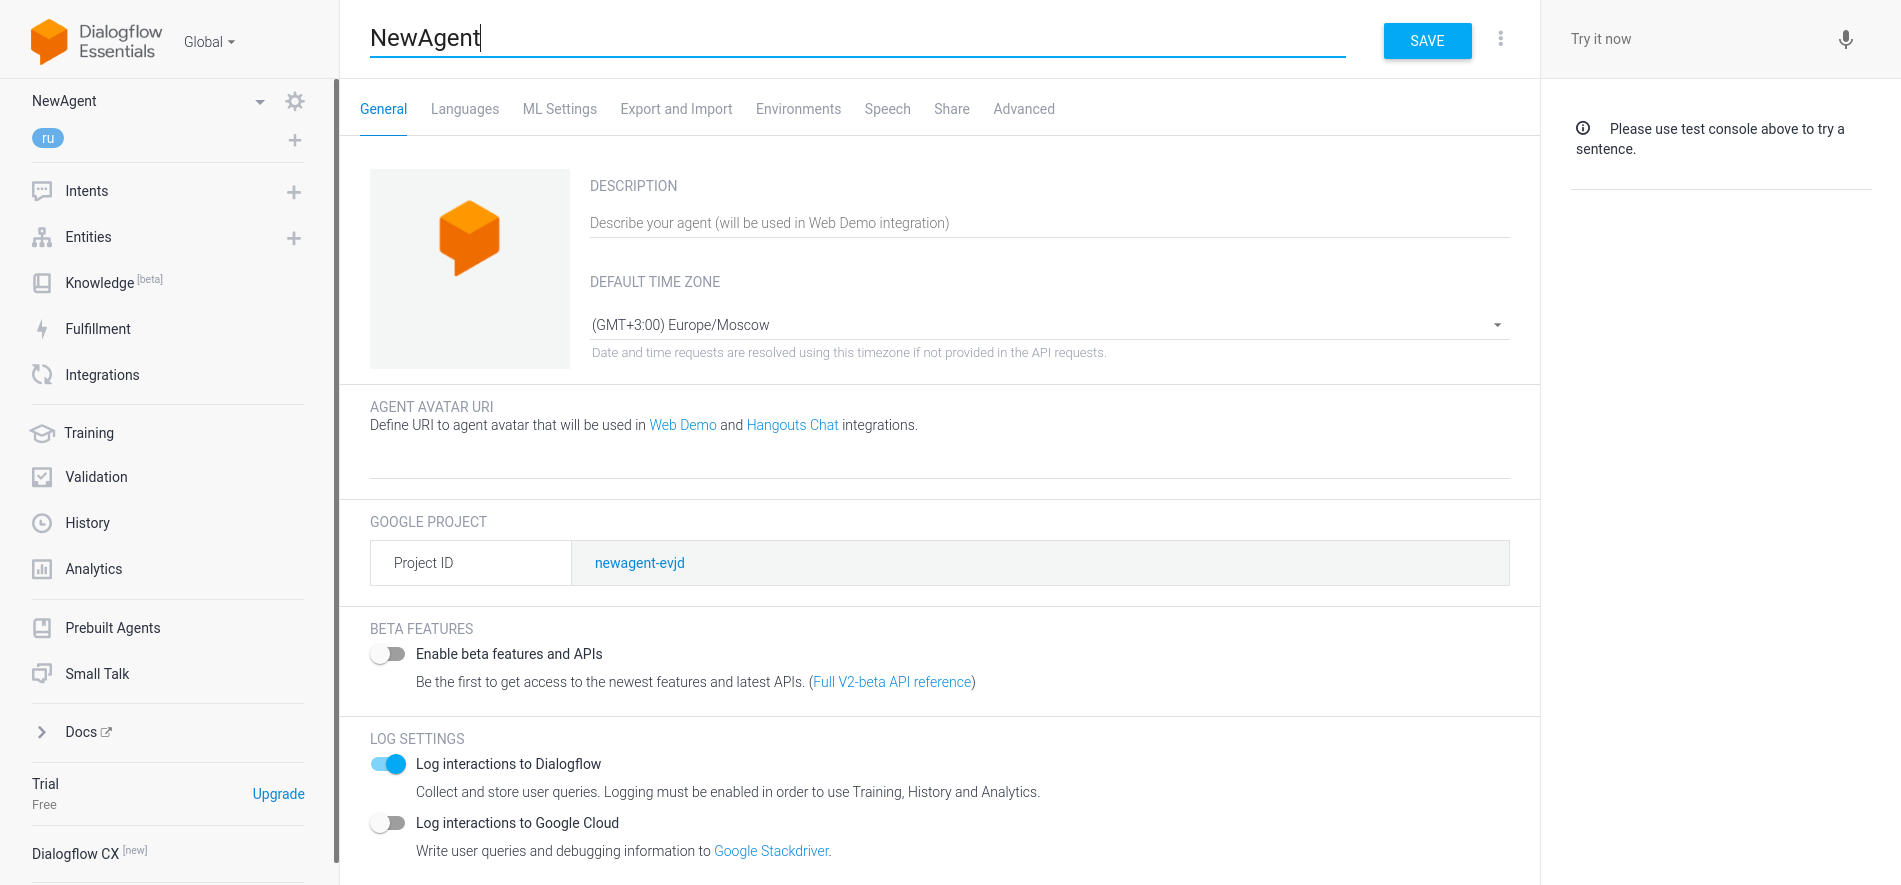Expand the NewAgent agent selector dropdown
Image resolution: width=1901 pixels, height=885 pixels.
pyautogui.click(x=260, y=102)
